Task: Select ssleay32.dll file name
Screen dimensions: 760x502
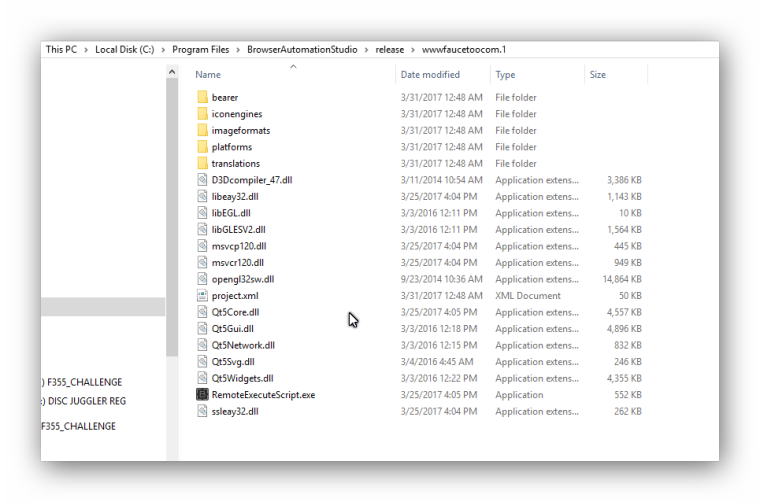Action: click(235, 411)
